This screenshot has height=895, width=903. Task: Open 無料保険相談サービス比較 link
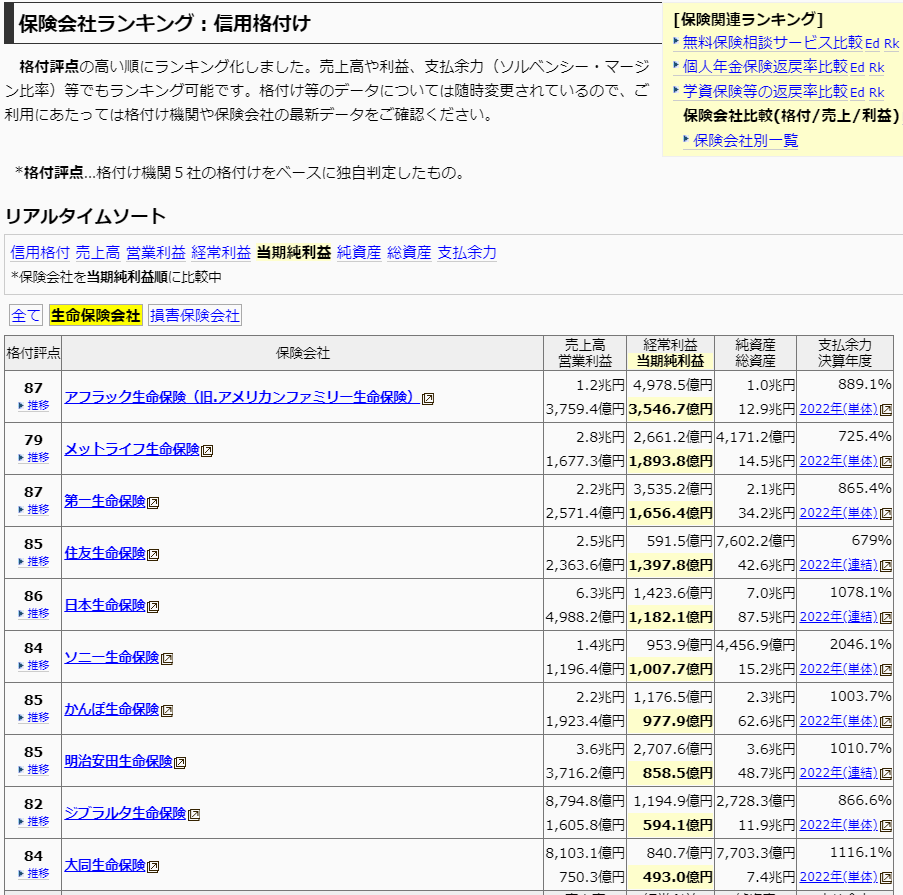772,43
